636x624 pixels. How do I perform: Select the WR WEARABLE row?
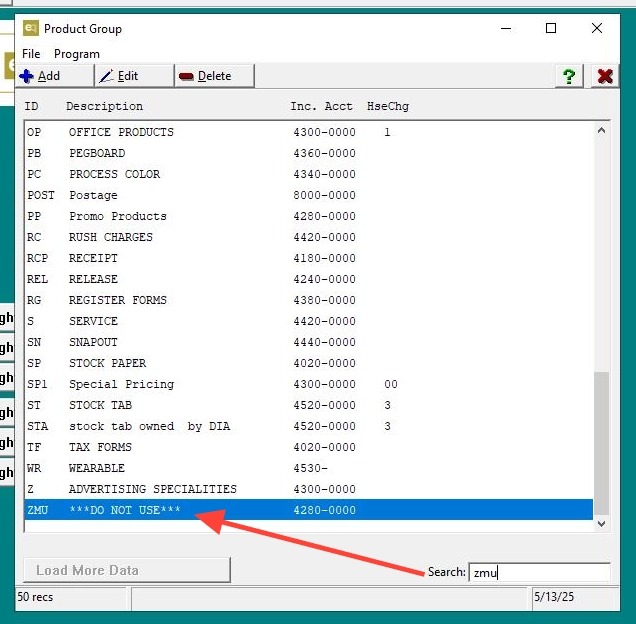(x=308, y=468)
